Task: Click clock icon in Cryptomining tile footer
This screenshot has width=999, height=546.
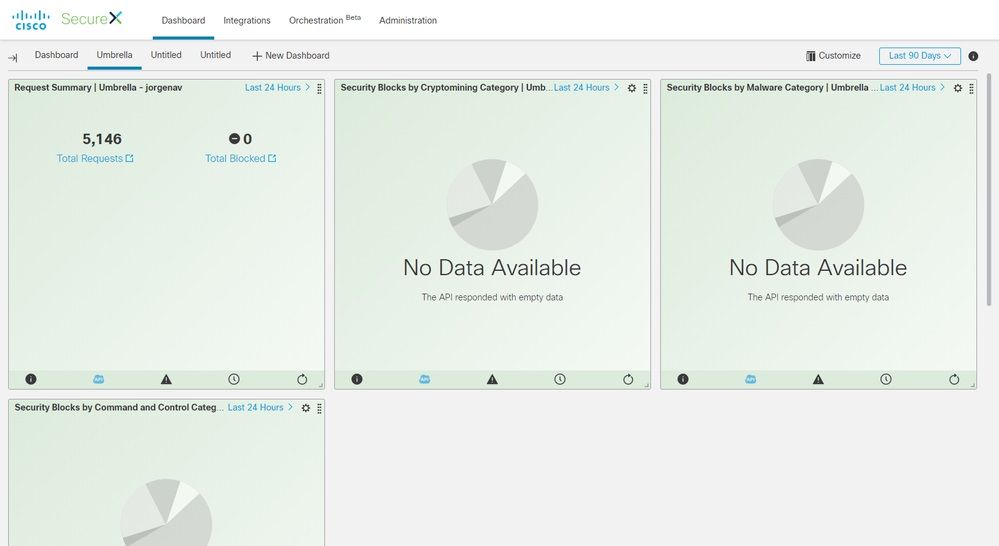Action: [560, 379]
